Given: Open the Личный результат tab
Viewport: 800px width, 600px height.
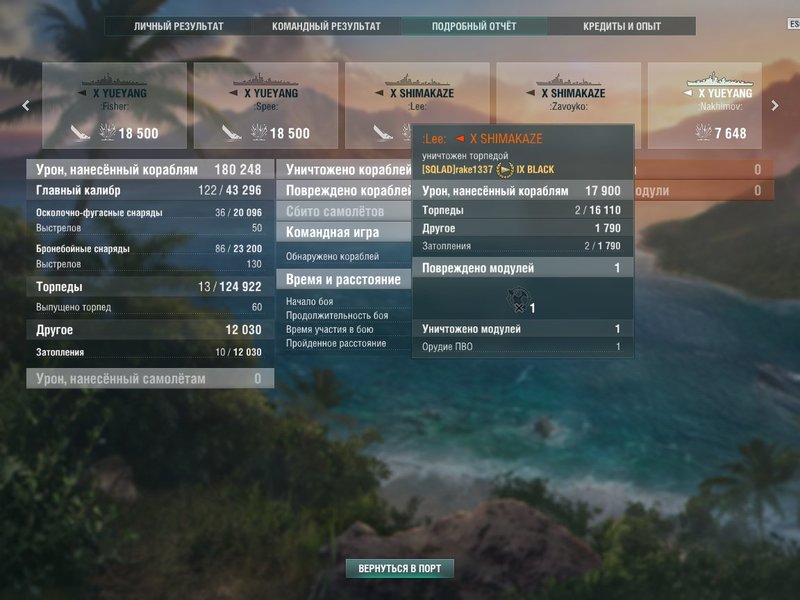Looking at the screenshot, I should point(179,26).
